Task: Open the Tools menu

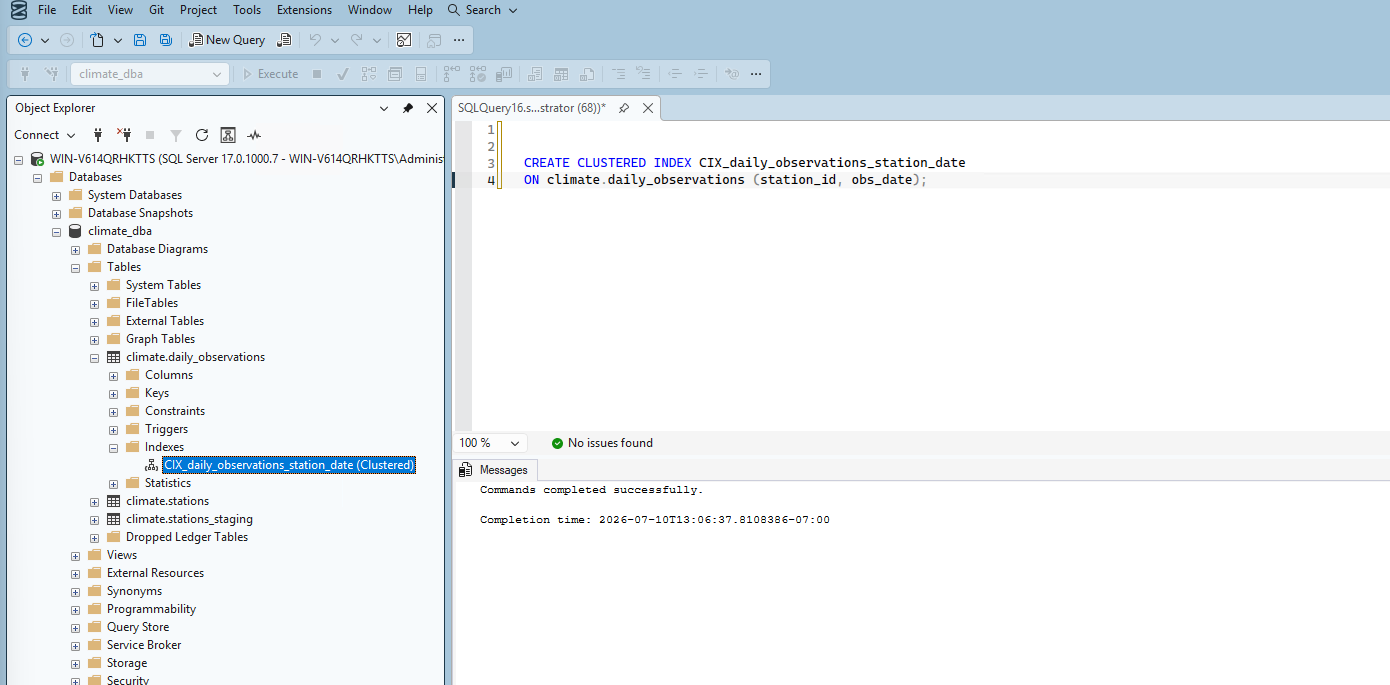Action: pos(247,10)
